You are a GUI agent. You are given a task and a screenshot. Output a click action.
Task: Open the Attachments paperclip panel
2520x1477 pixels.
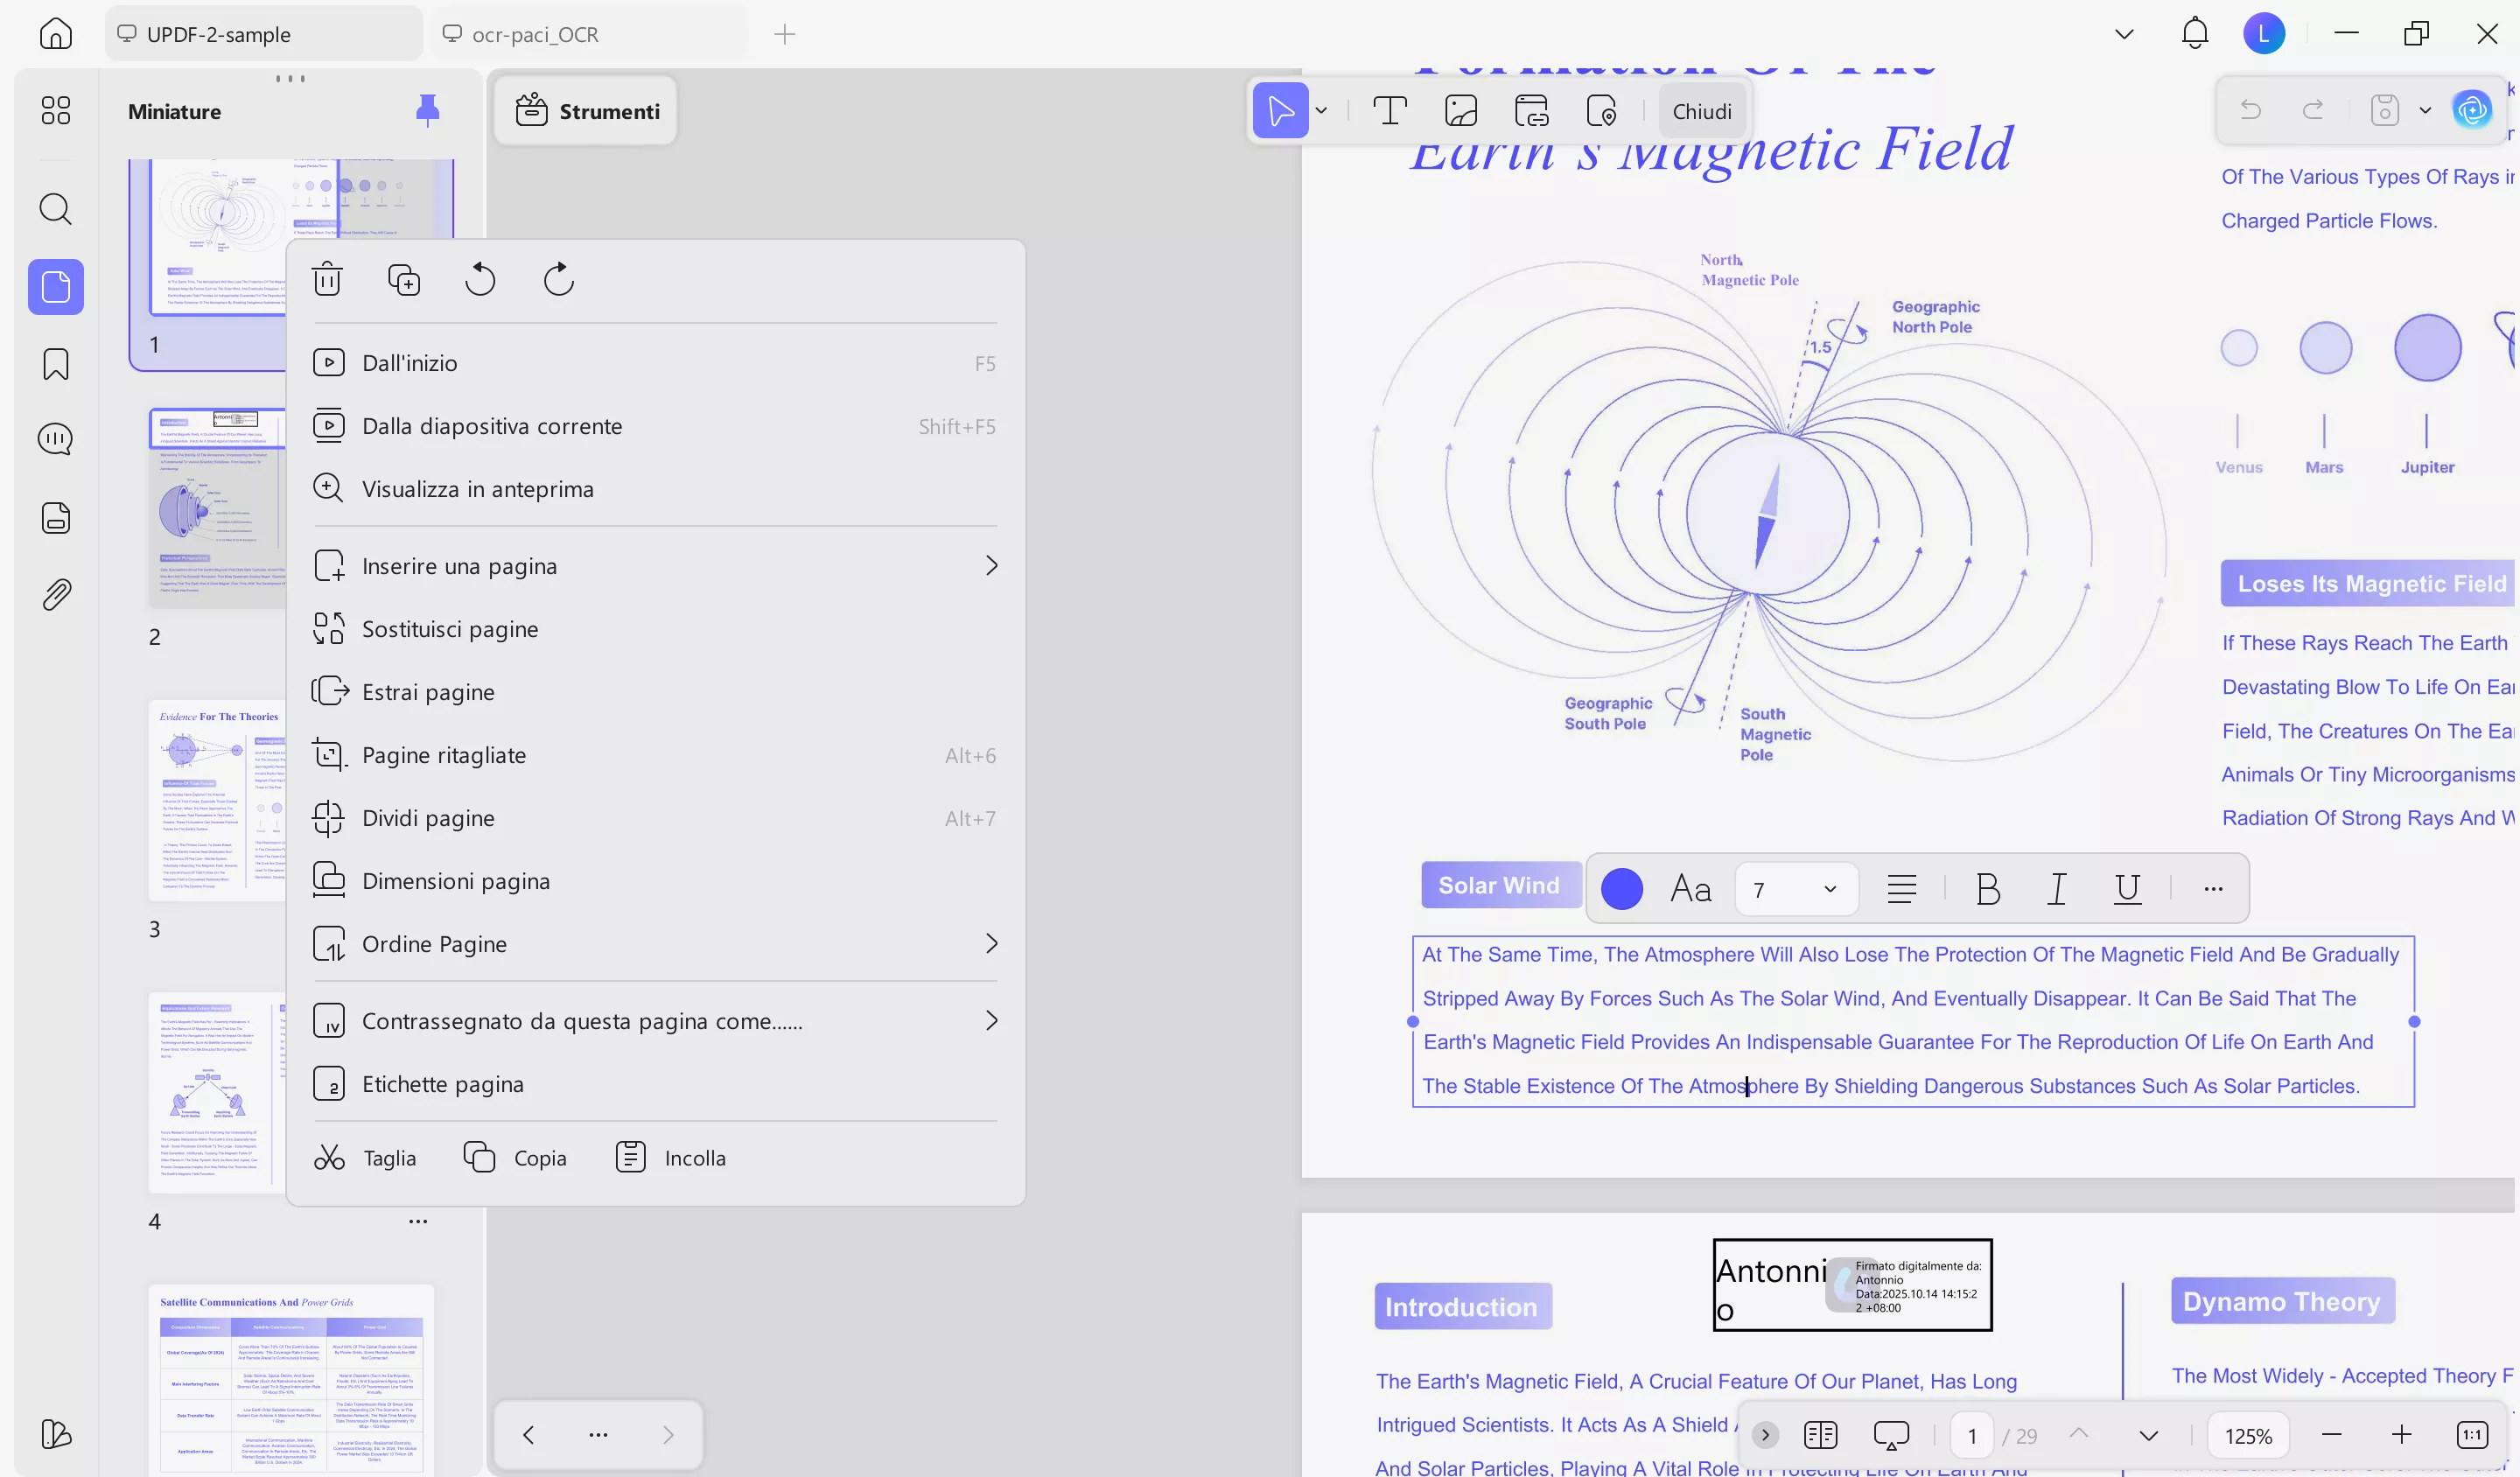click(x=56, y=595)
